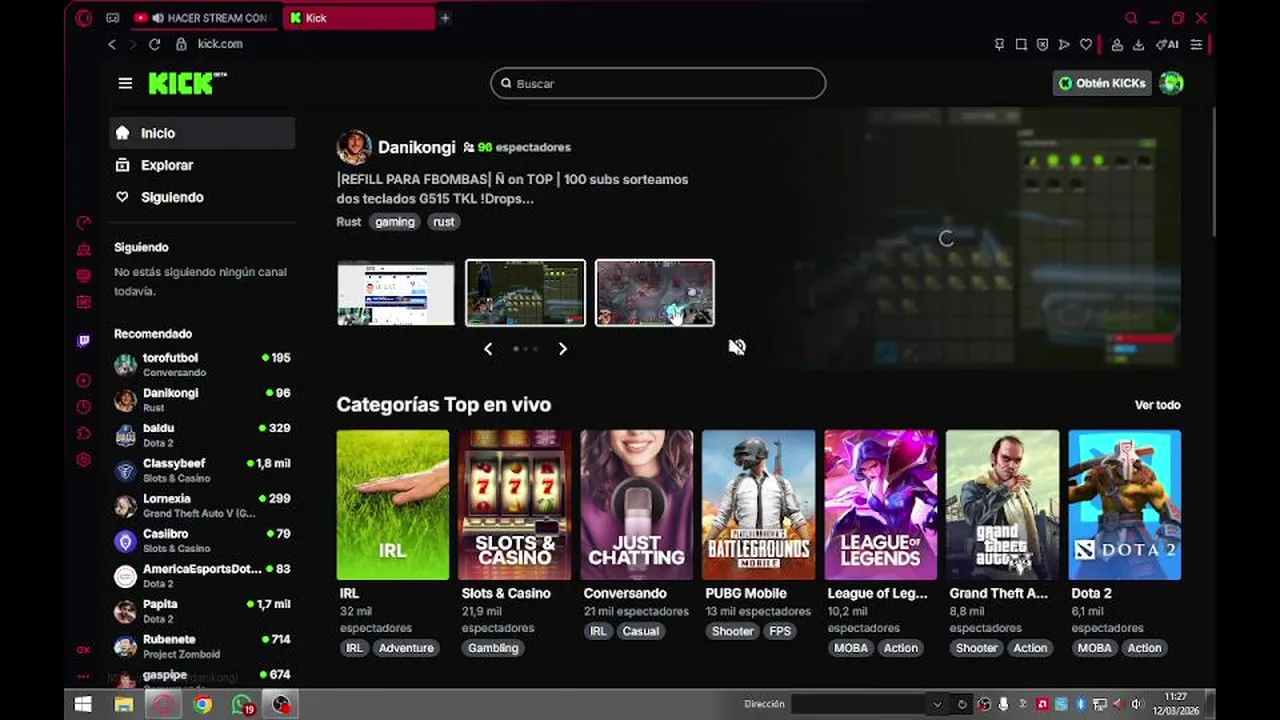This screenshot has width=1280, height=720.
Task: Open the Just Chatting category card
Action: tap(637, 505)
